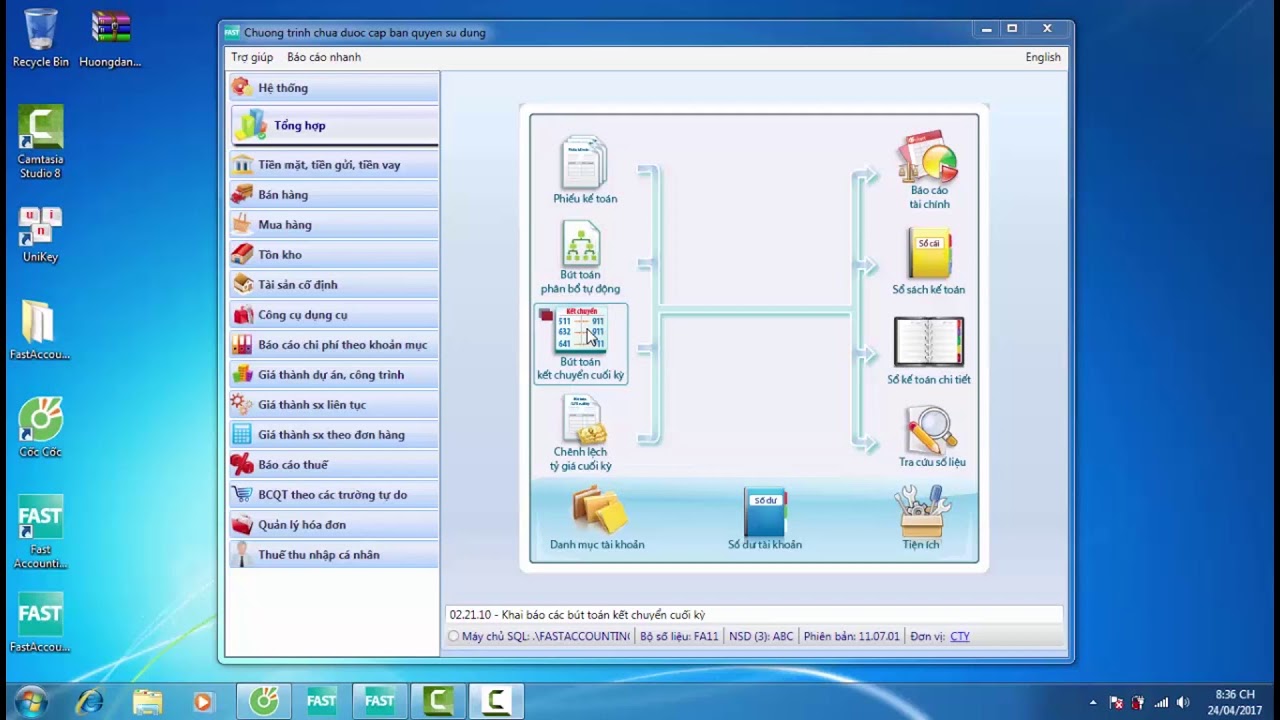The height and width of the screenshot is (720, 1280).
Task: Open Trợ giúp menu
Action: (252, 57)
